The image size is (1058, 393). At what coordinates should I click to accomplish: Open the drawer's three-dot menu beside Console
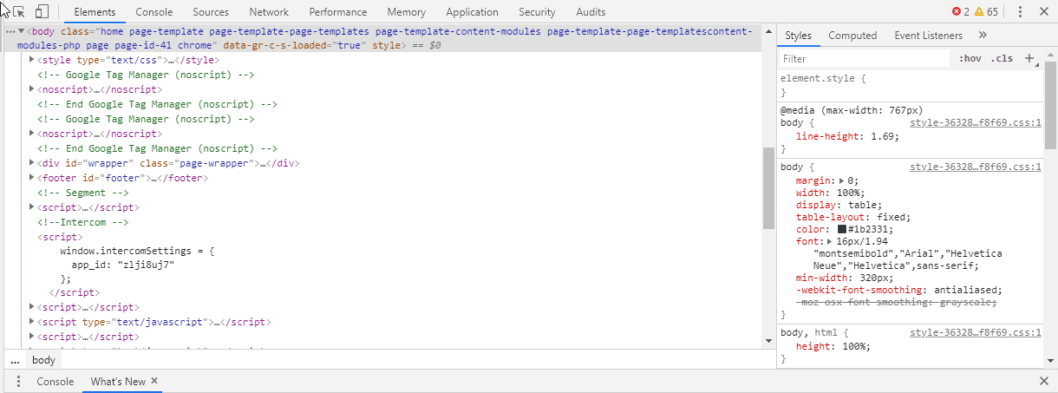(x=18, y=382)
